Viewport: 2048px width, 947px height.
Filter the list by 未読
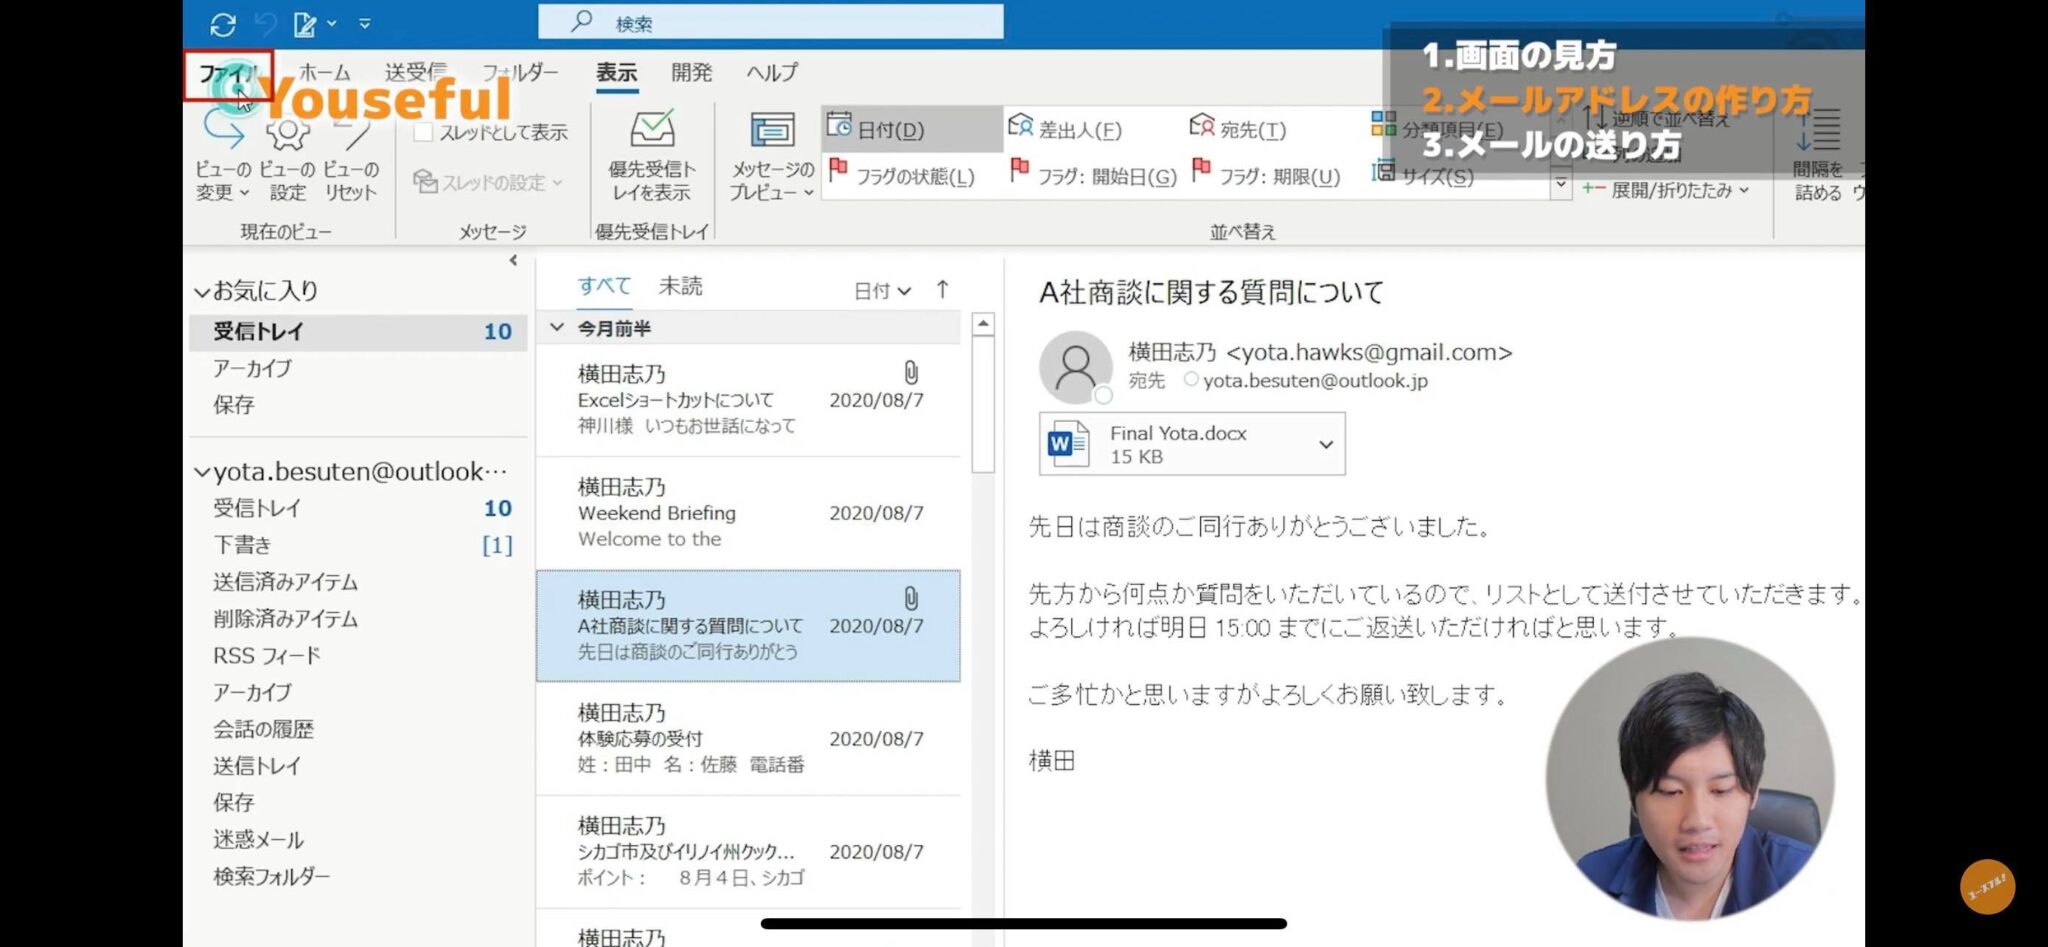point(681,286)
